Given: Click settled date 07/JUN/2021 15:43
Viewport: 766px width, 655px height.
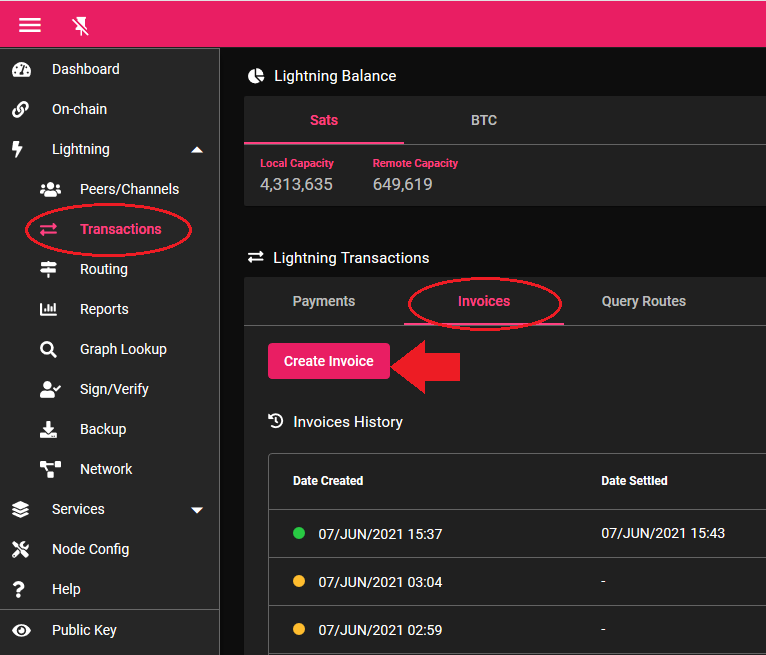Looking at the screenshot, I should point(663,533).
